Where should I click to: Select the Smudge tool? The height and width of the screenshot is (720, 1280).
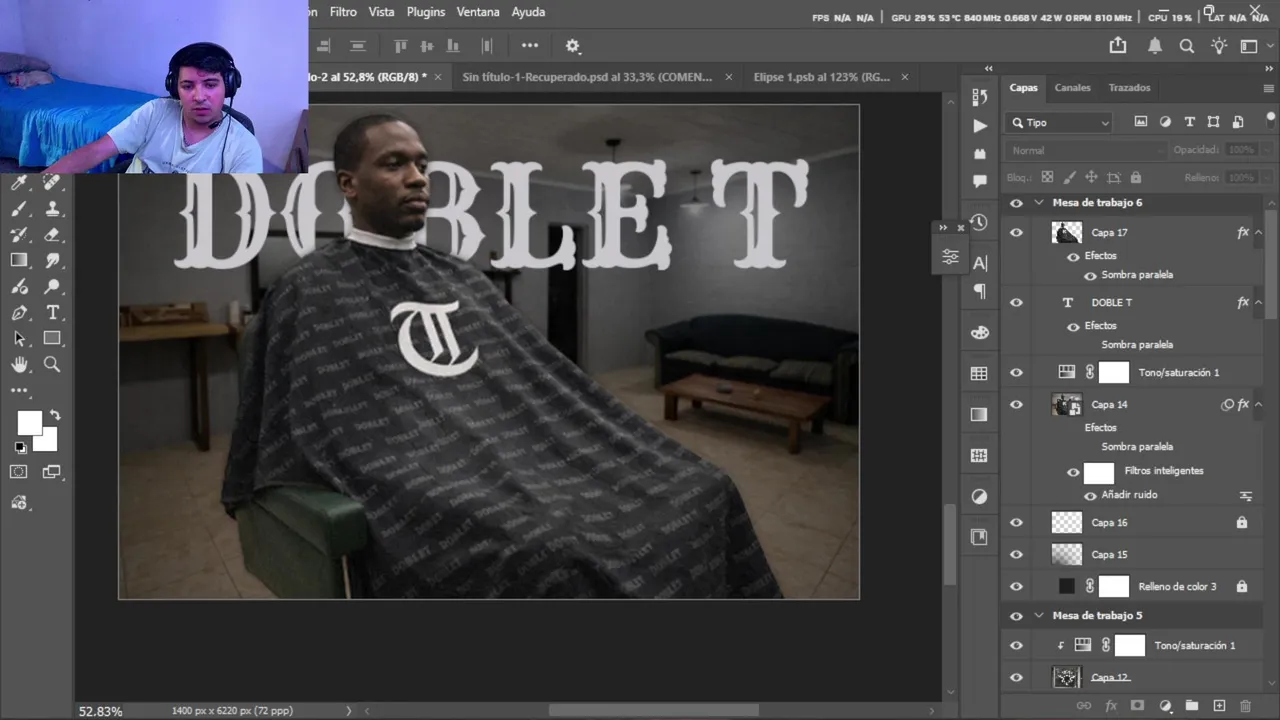click(52, 261)
